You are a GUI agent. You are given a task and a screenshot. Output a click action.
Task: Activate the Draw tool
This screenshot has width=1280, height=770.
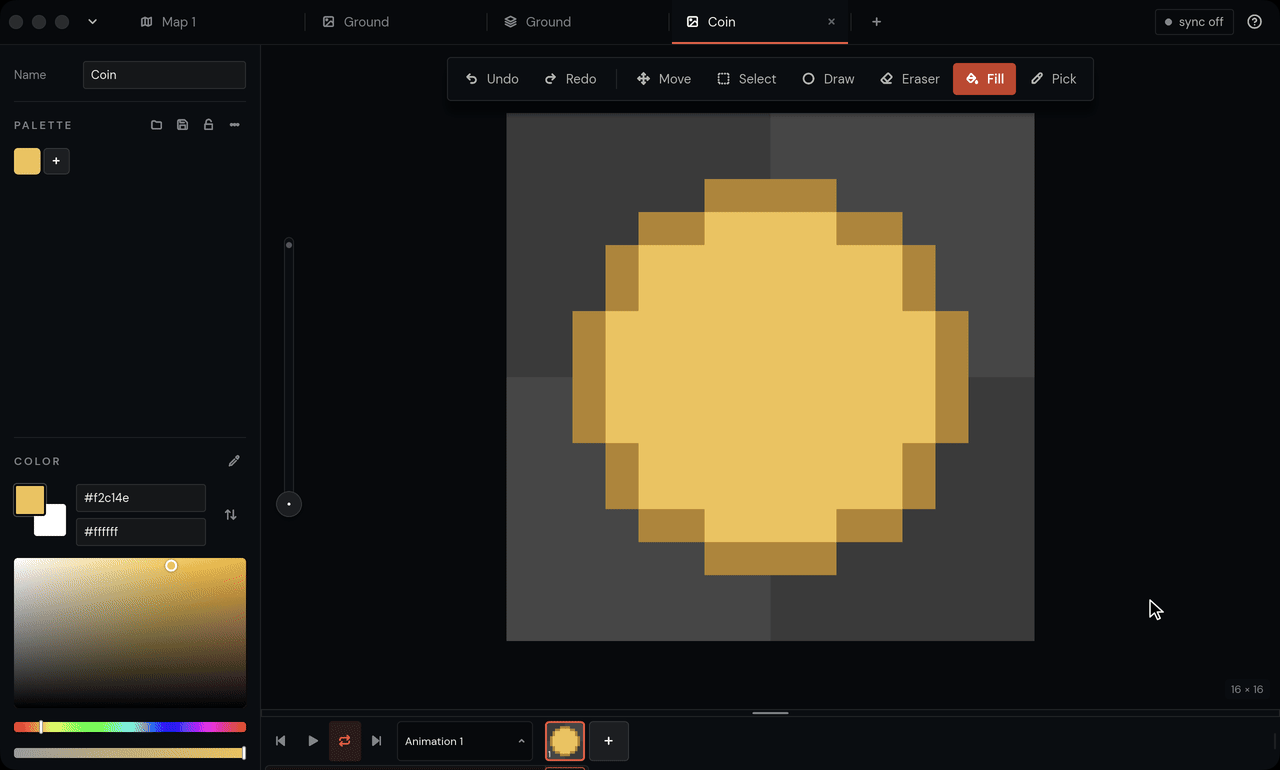click(x=828, y=79)
